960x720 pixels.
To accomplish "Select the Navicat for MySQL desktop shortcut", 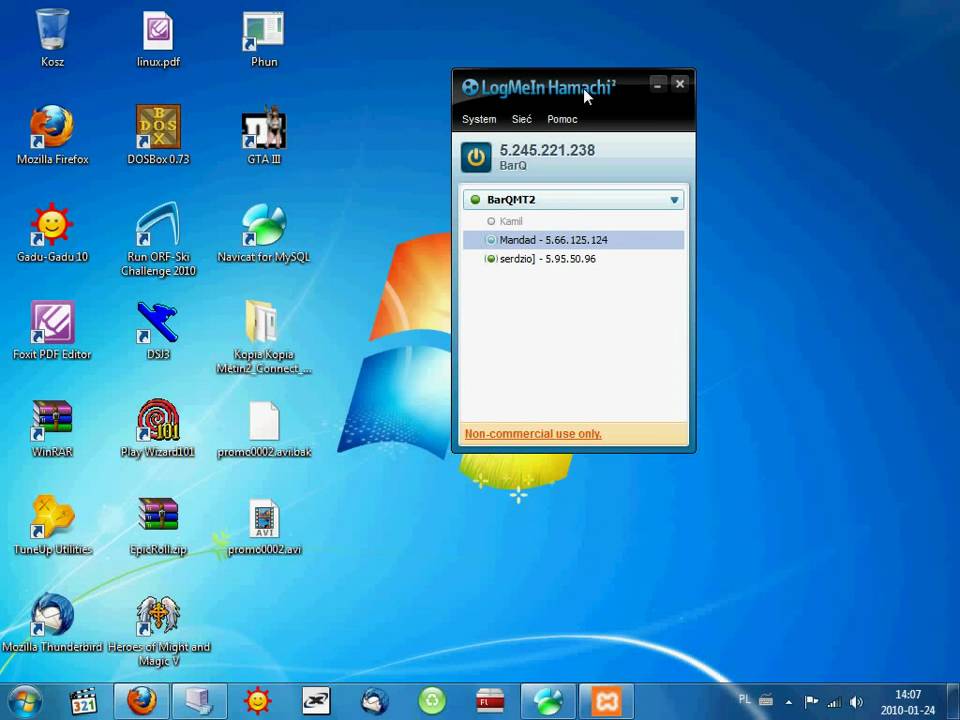I will (264, 233).
